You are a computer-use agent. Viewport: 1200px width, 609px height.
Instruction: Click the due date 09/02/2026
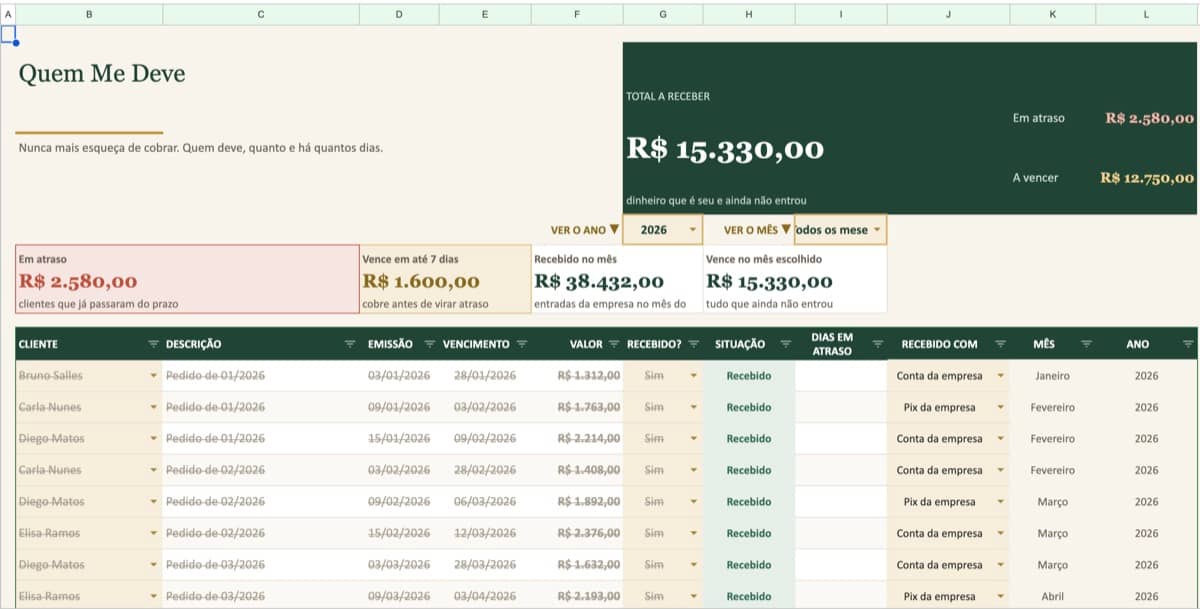pos(485,439)
